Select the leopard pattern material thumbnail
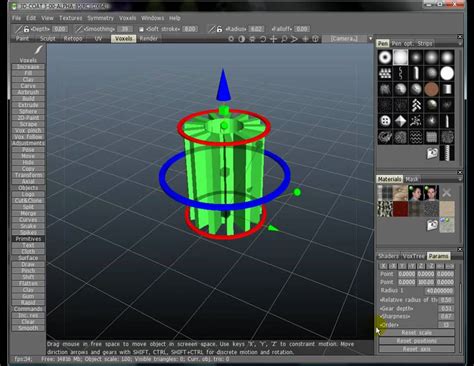Image resolution: width=474 pixels, height=366 pixels. [x=385, y=209]
